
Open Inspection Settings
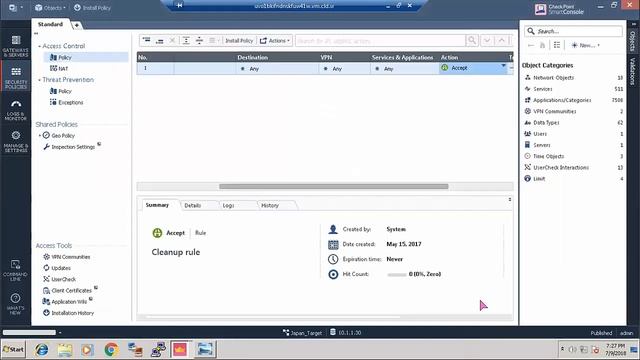[72, 147]
